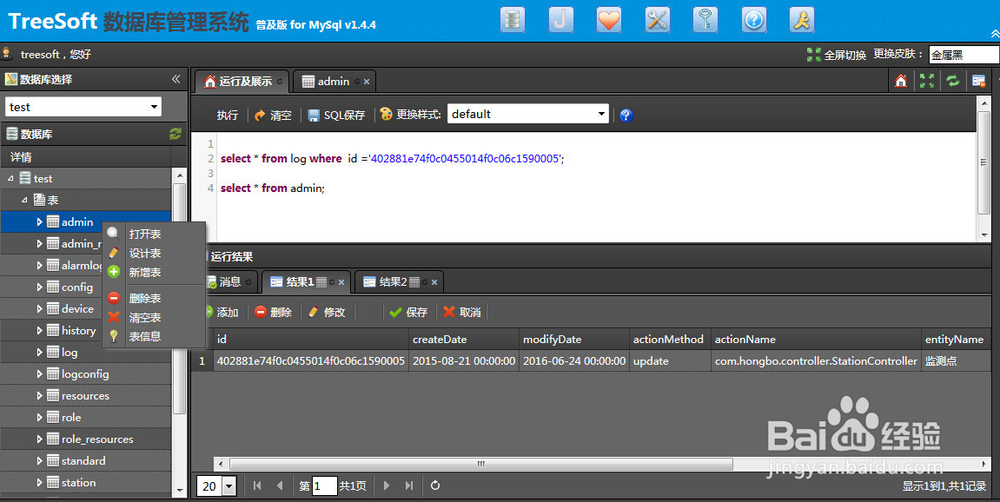Click 执行 to run SQL
This screenshot has width=1000, height=502.
coord(227,115)
